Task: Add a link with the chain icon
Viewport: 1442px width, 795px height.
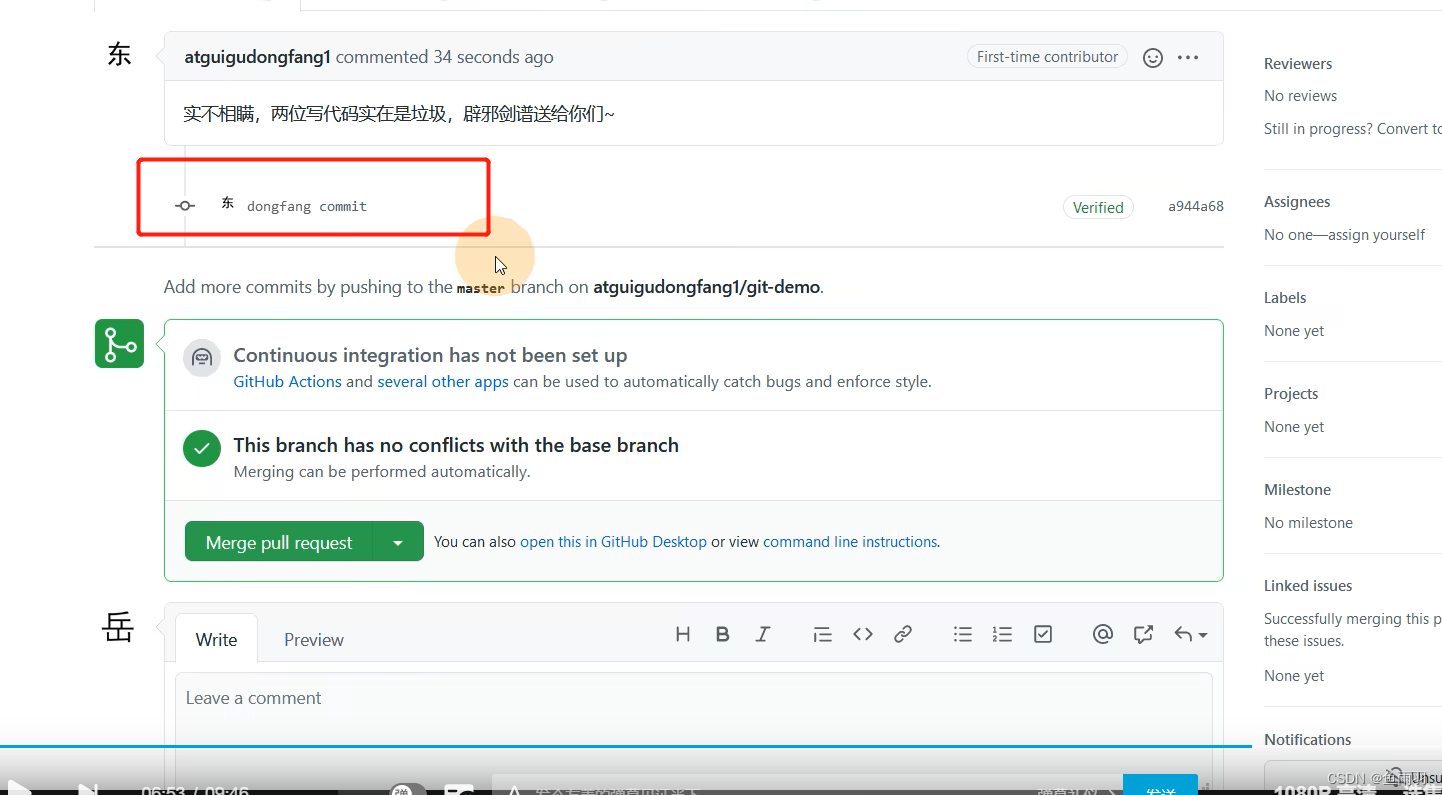Action: pyautogui.click(x=903, y=634)
